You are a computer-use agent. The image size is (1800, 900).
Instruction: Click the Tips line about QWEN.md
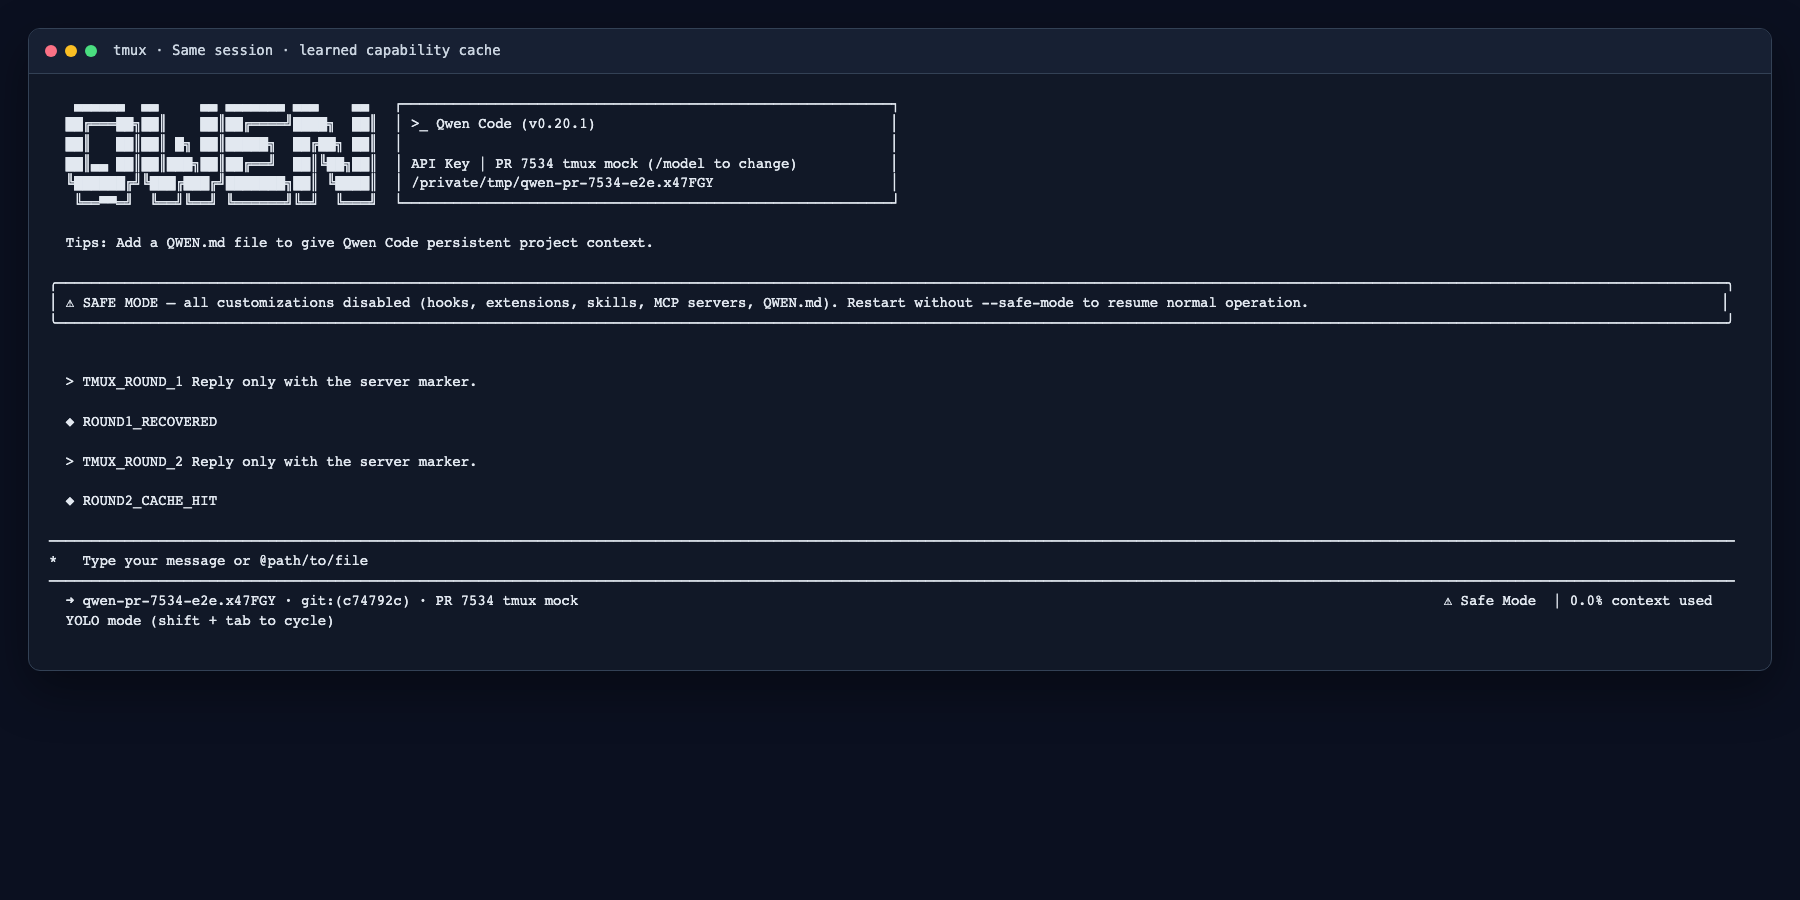(x=359, y=243)
